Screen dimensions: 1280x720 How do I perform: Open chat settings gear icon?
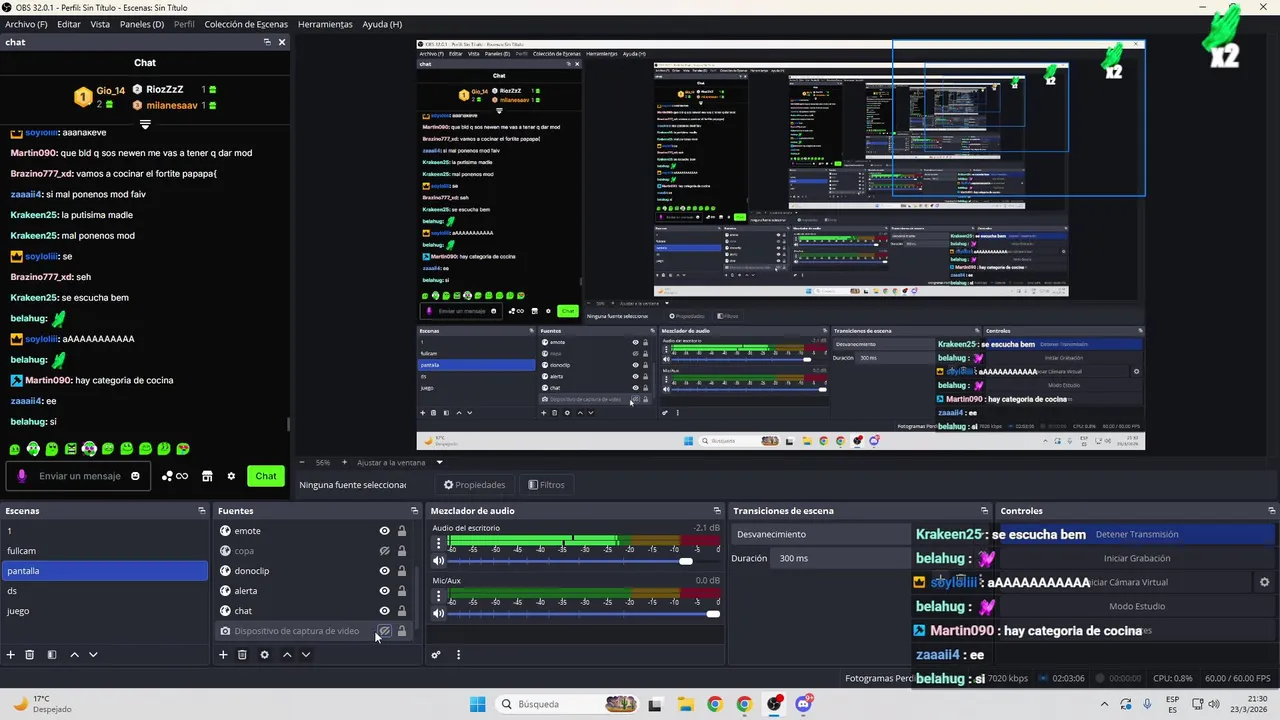231,476
